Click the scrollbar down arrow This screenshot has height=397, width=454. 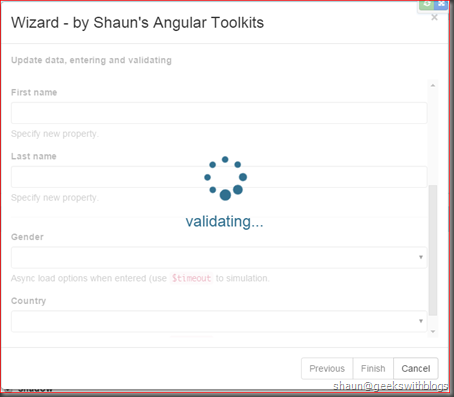(x=433, y=331)
